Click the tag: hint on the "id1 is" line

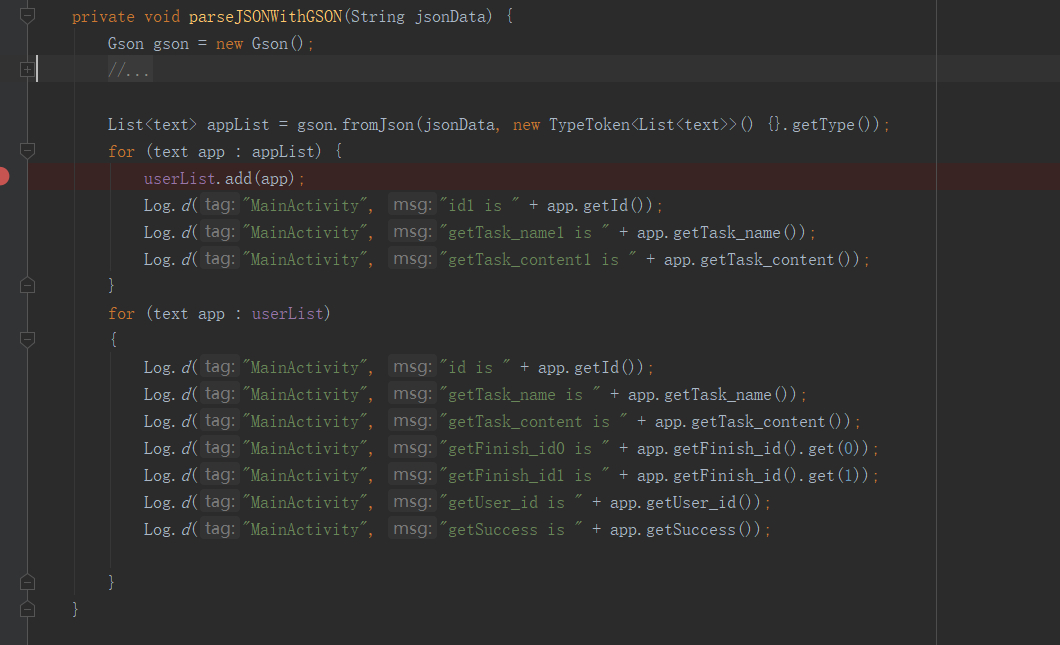(x=220, y=205)
